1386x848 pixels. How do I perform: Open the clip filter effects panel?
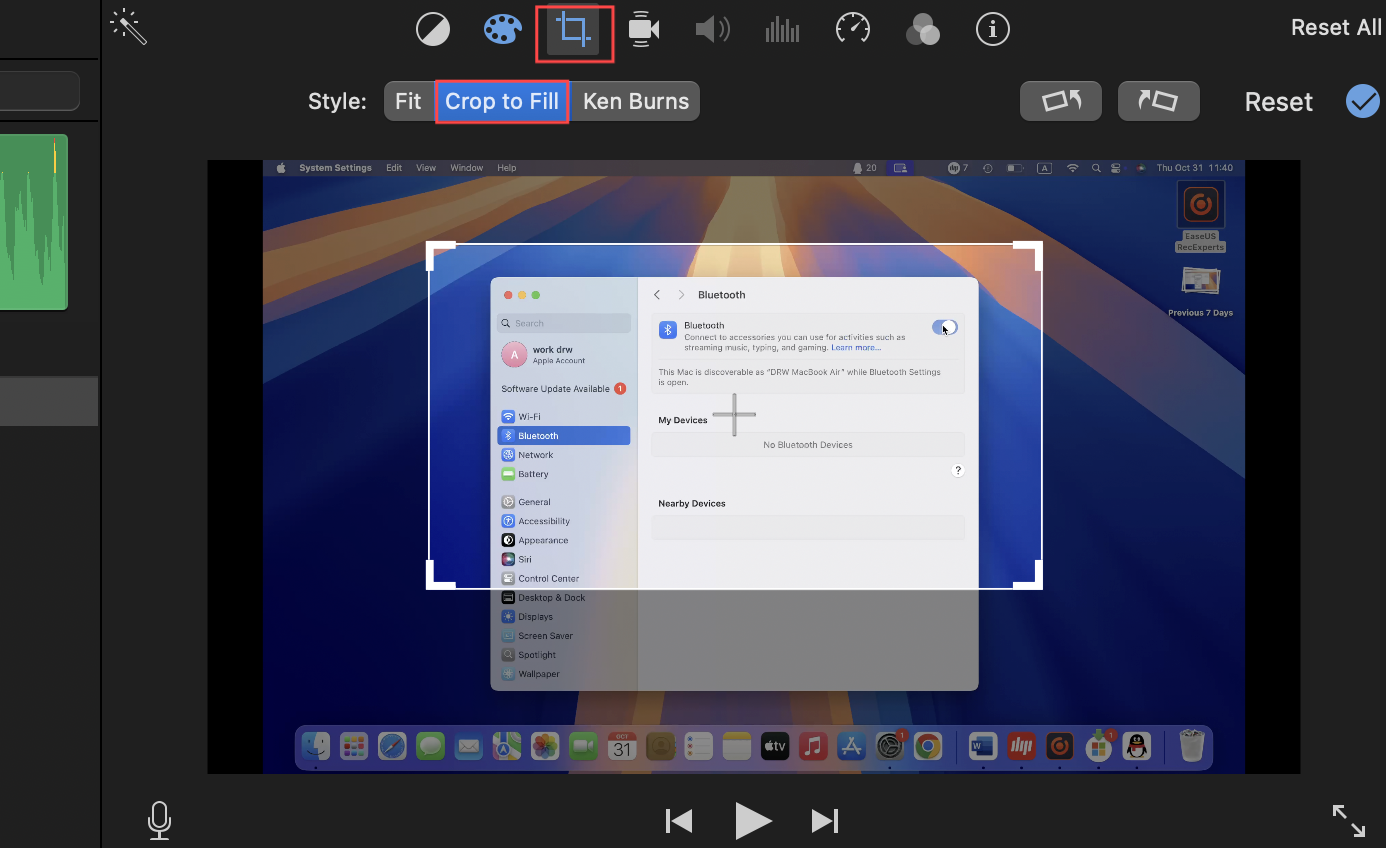click(x=922, y=28)
